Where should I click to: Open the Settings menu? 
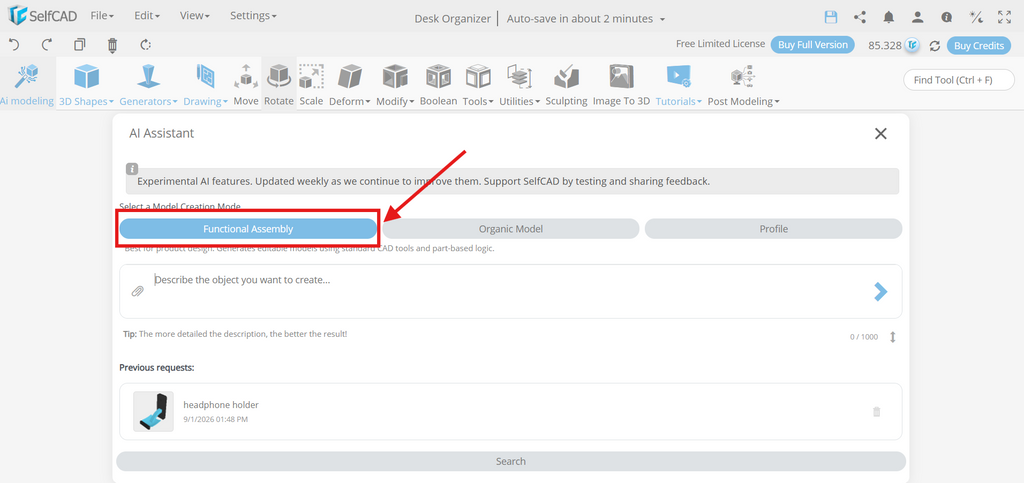(x=253, y=16)
